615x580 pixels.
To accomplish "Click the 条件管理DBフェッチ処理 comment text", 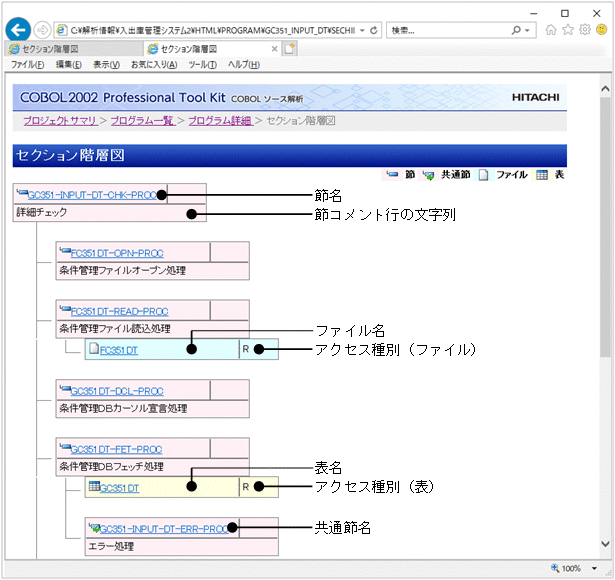I will (111, 467).
